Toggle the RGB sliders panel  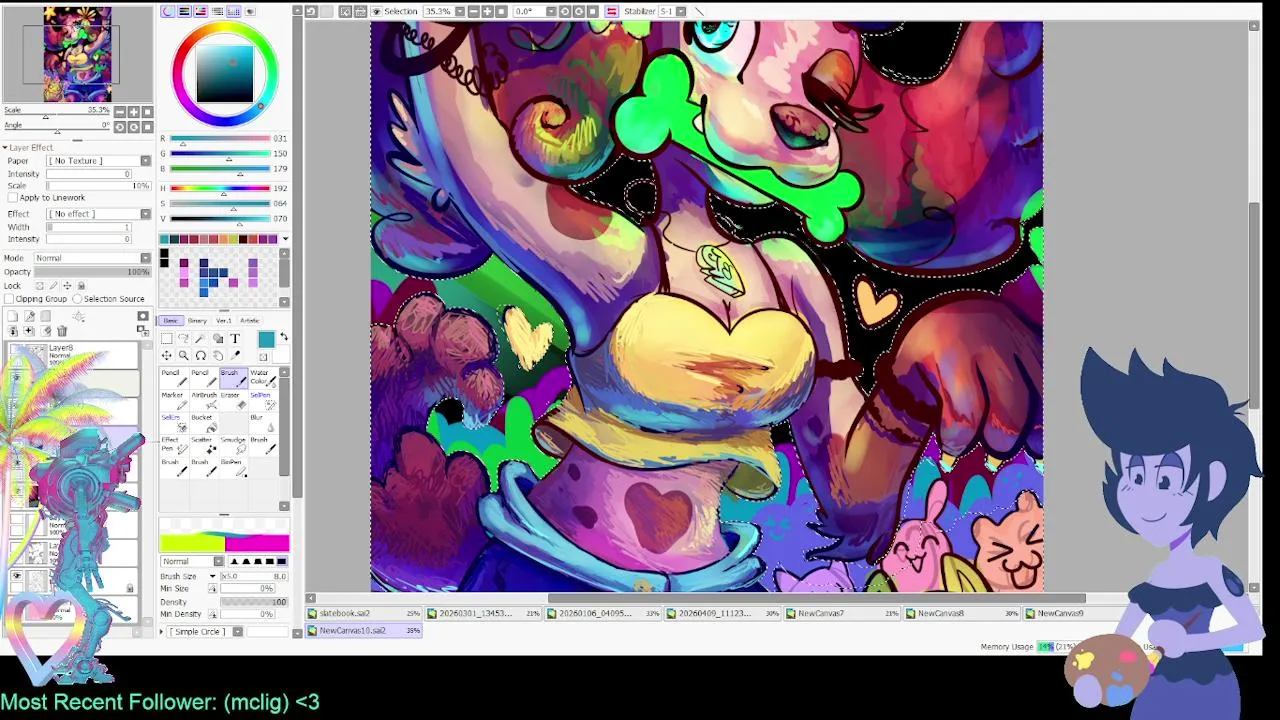click(x=184, y=11)
